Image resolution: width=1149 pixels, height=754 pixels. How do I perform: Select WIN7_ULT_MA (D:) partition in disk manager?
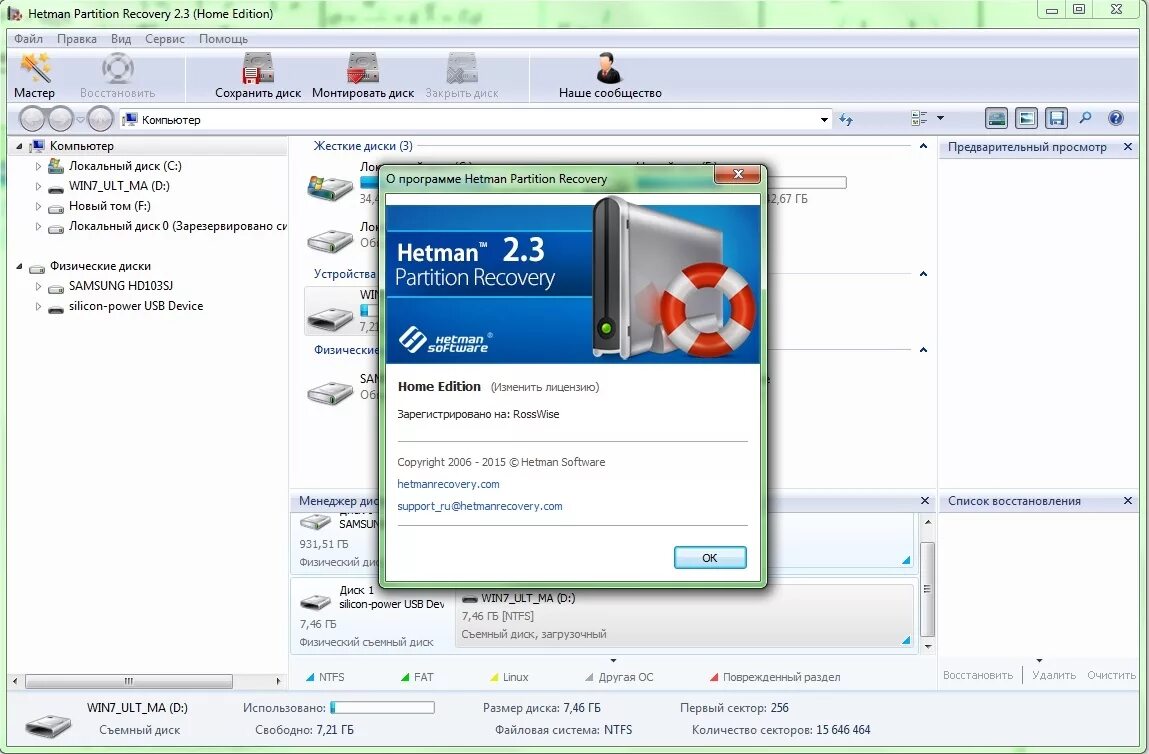(x=686, y=616)
